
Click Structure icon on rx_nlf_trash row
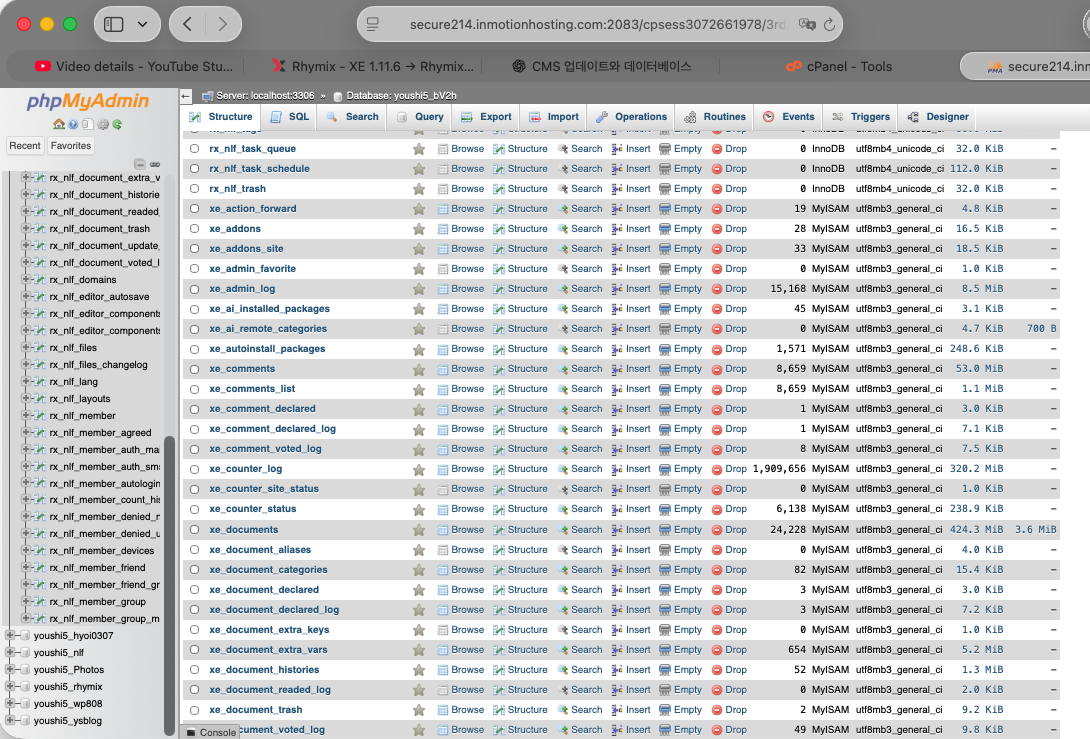coord(498,188)
